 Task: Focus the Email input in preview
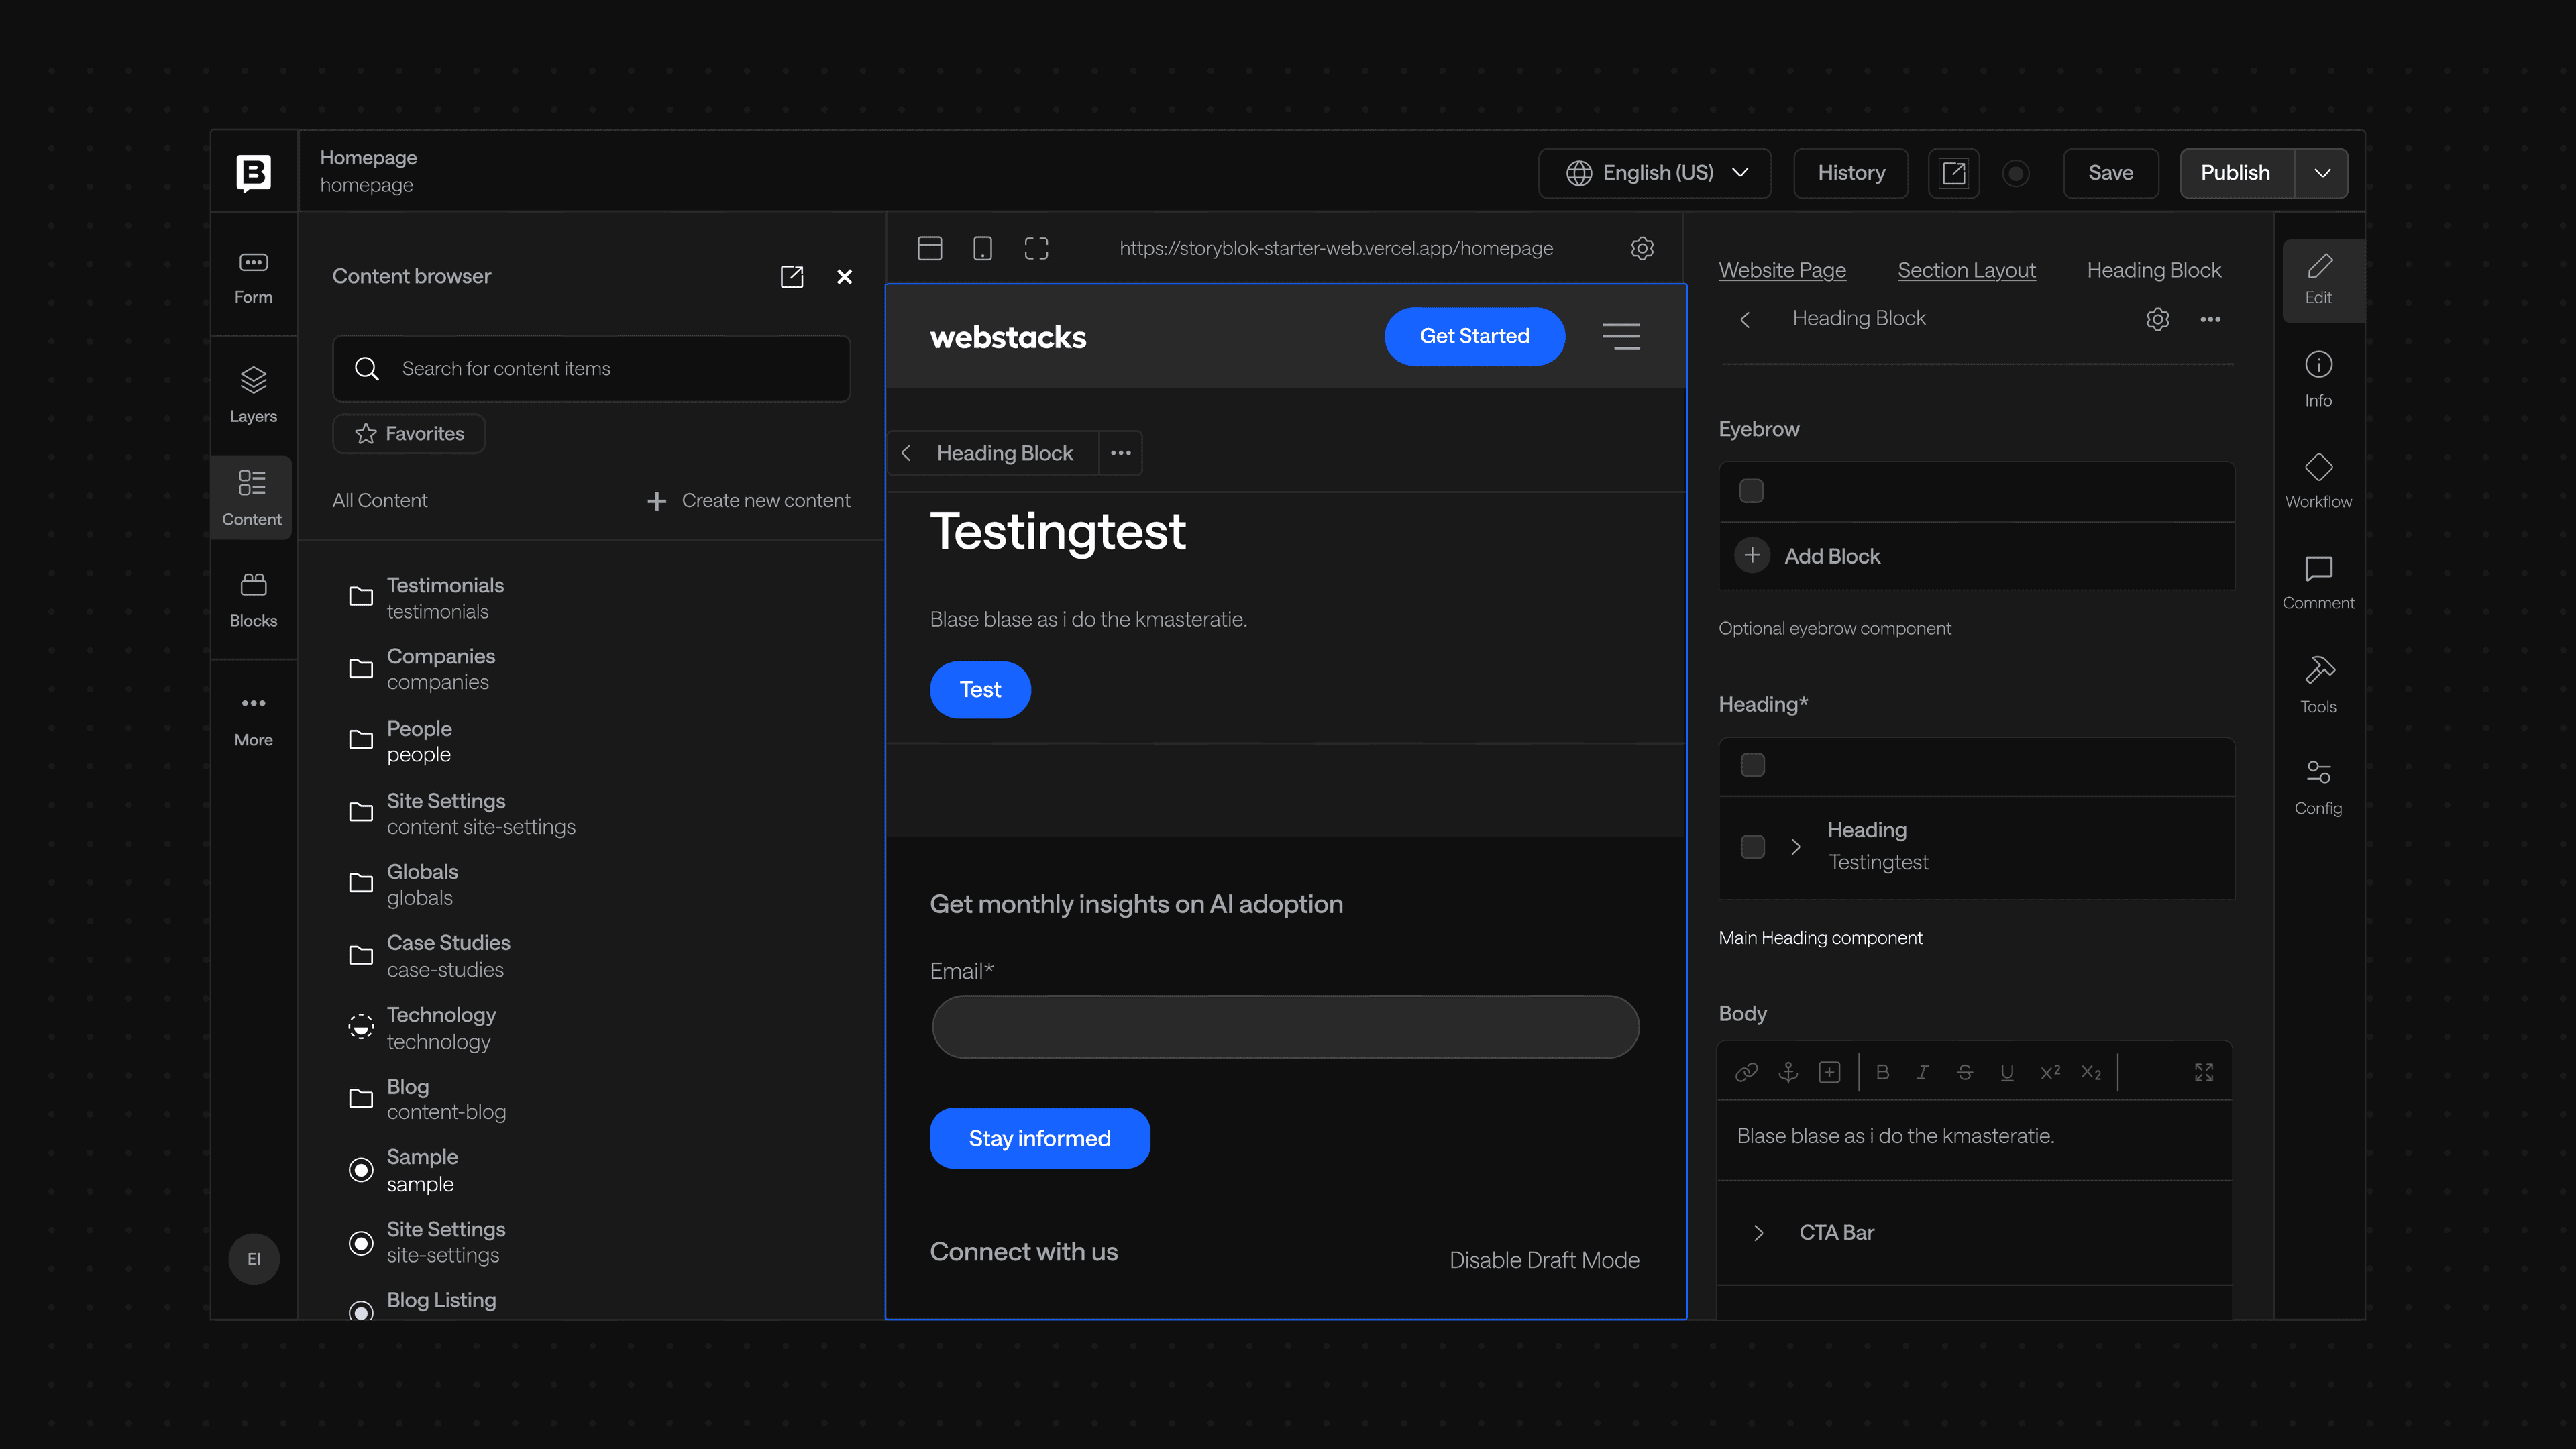tap(1285, 1027)
